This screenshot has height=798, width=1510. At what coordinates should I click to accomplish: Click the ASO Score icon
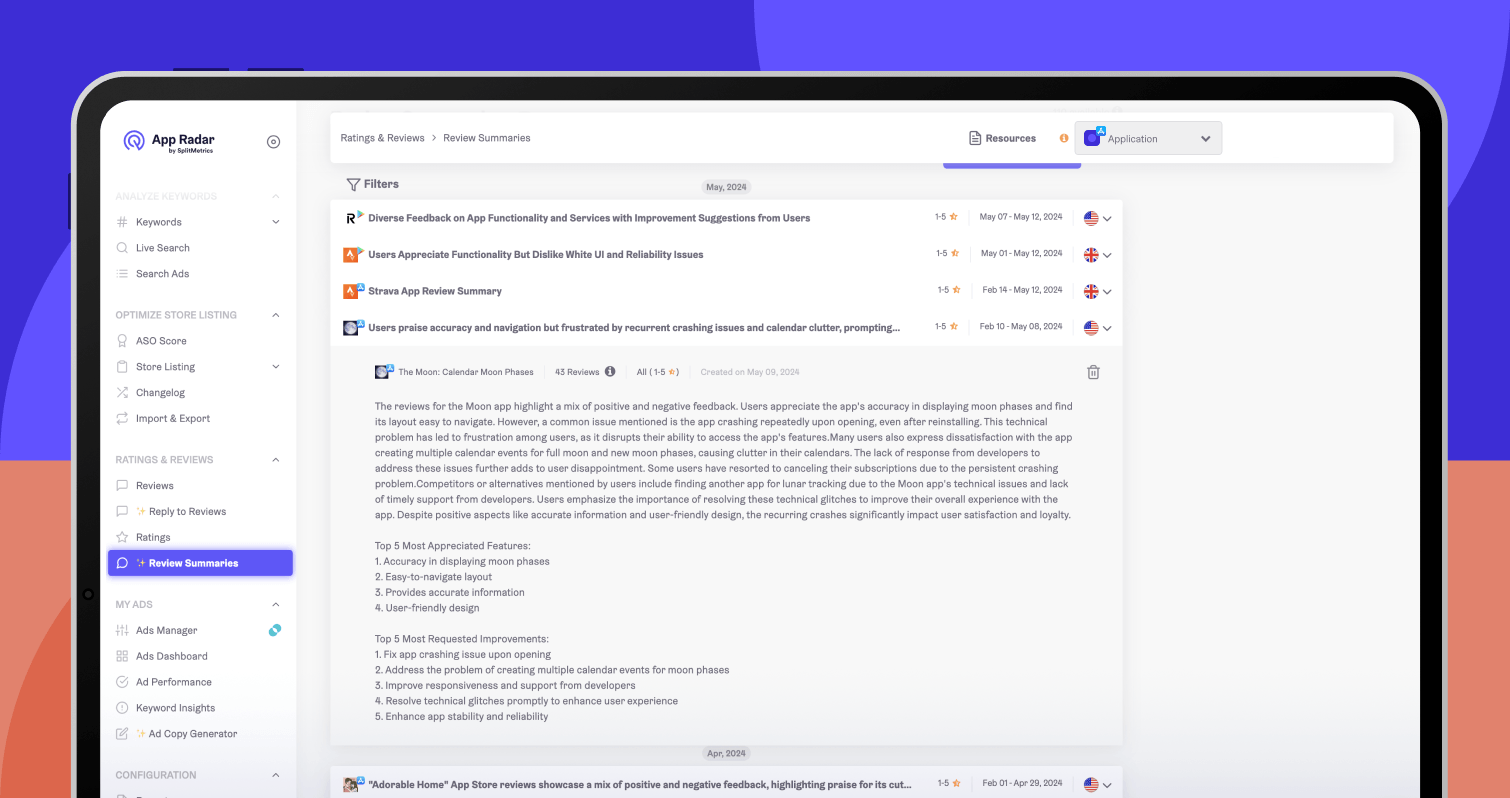pos(122,341)
